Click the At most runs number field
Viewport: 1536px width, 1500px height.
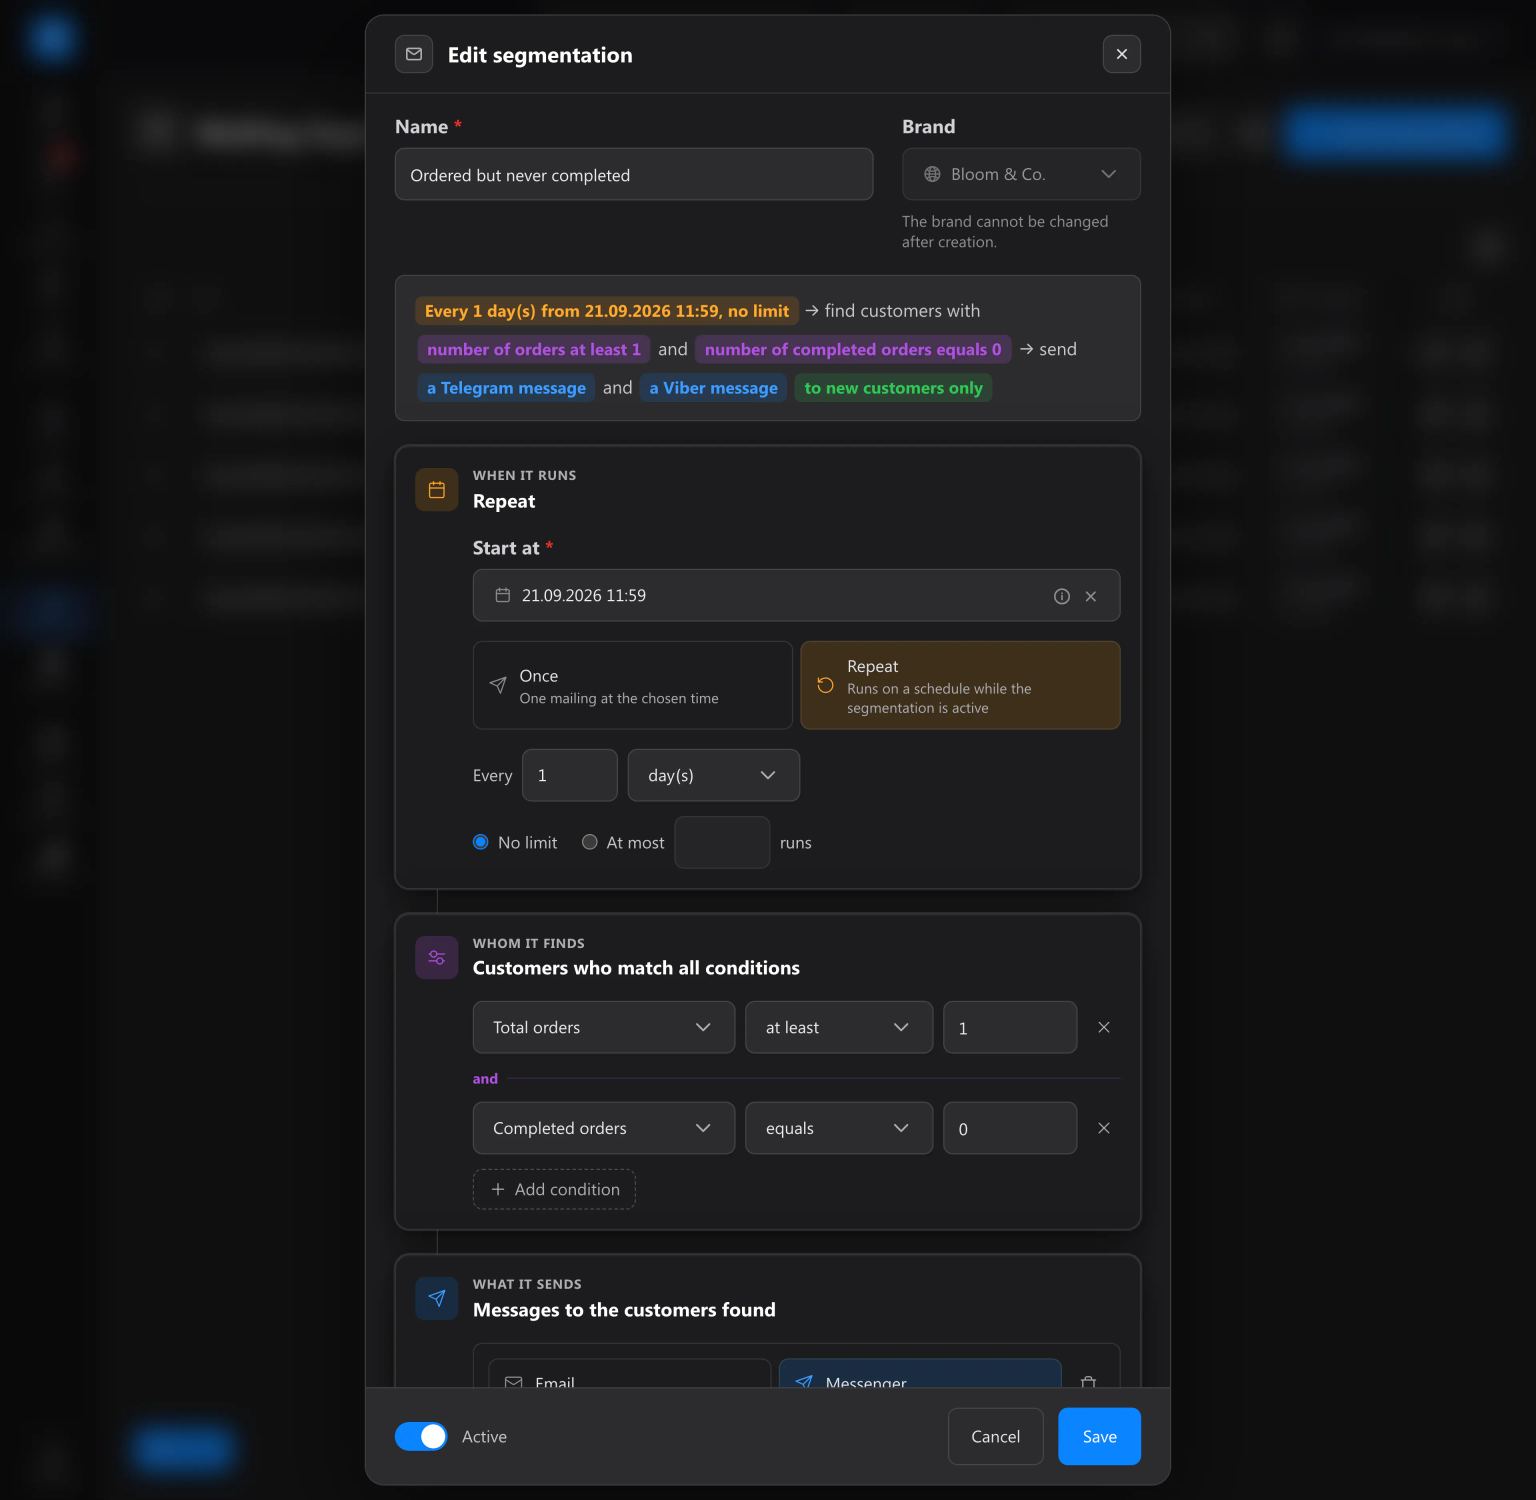tap(722, 842)
